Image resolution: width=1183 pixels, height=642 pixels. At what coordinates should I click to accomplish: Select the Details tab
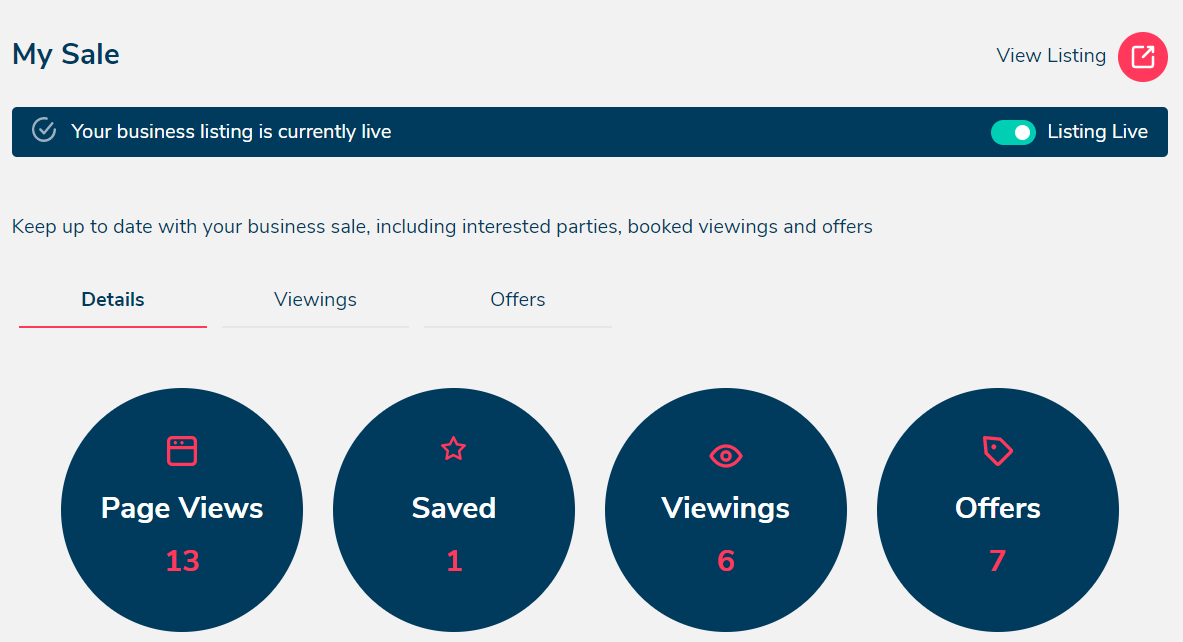pos(113,299)
